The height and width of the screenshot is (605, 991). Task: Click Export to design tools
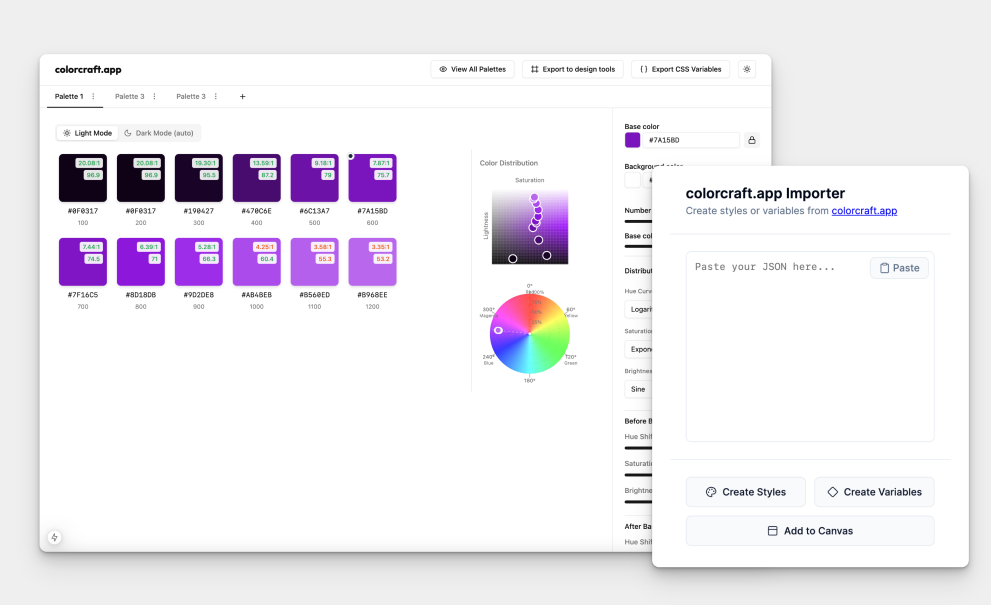[x=573, y=69]
